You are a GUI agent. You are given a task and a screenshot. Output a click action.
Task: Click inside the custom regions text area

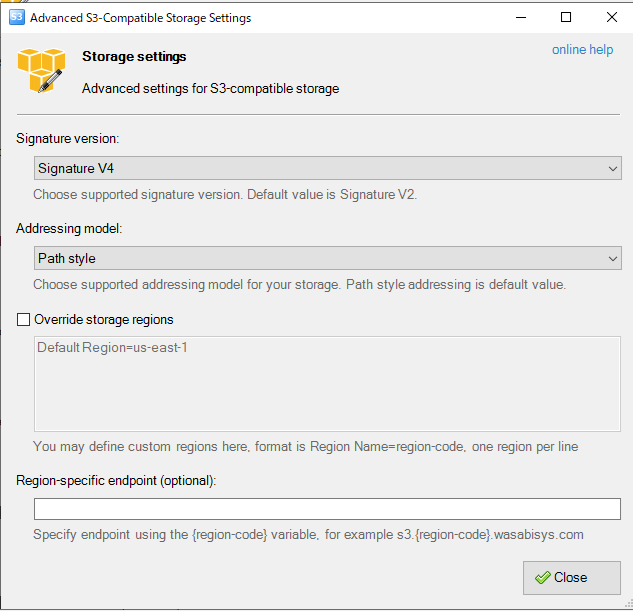pos(327,384)
